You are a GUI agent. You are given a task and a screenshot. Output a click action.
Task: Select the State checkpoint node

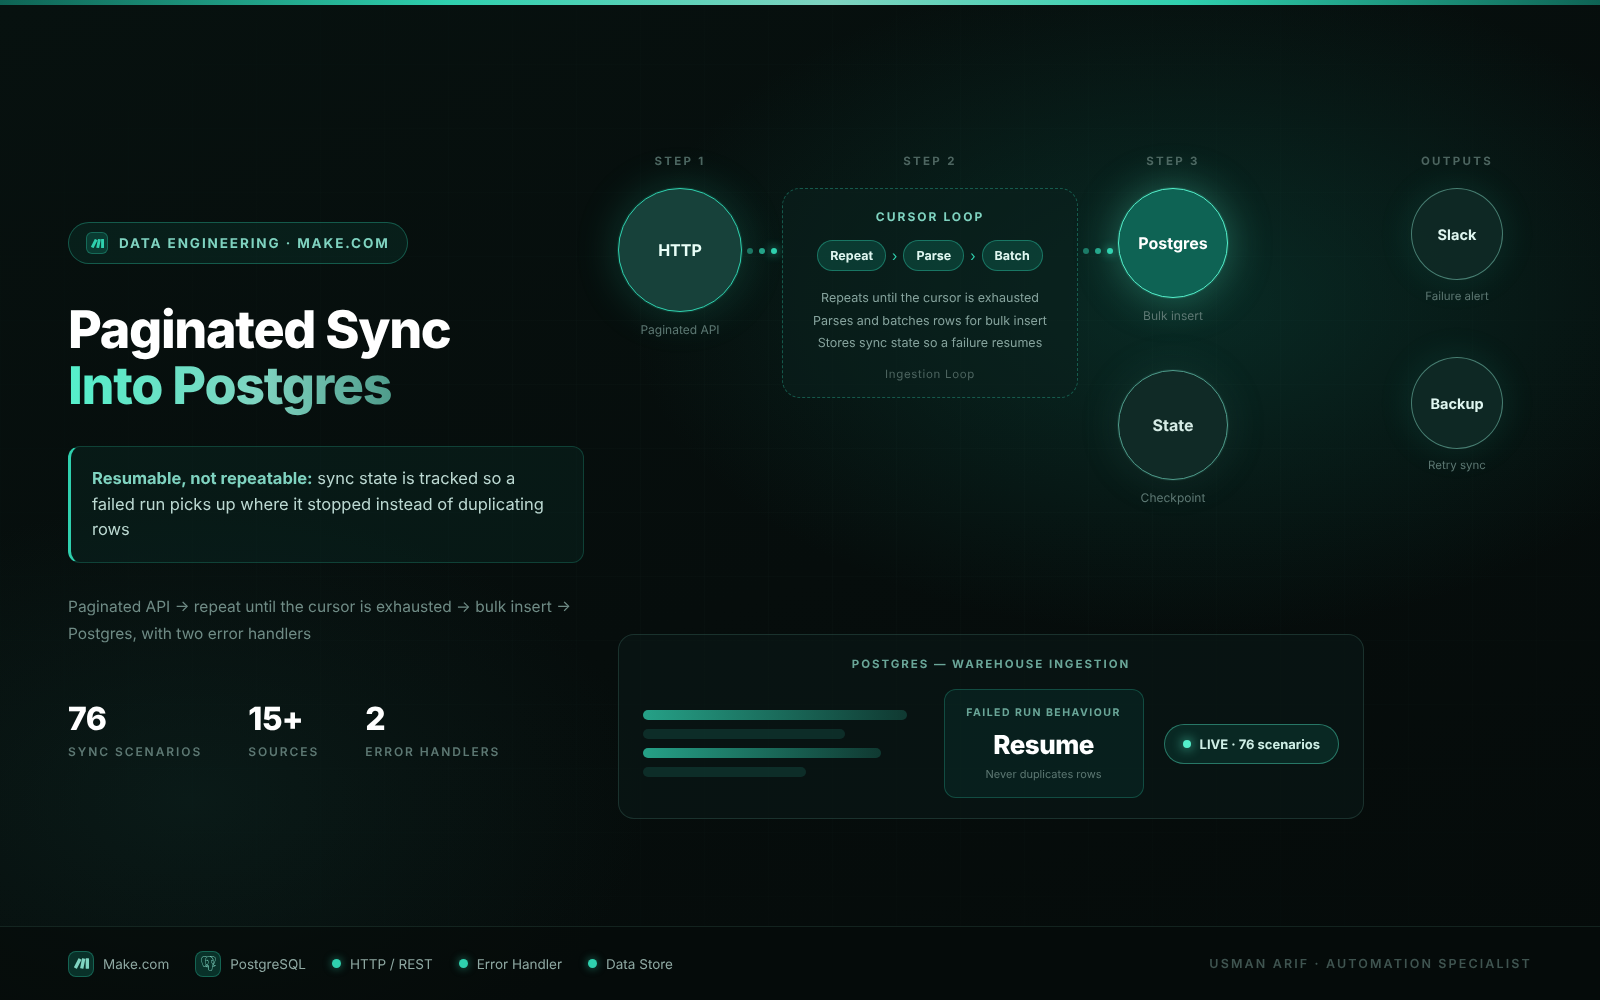(x=1173, y=425)
